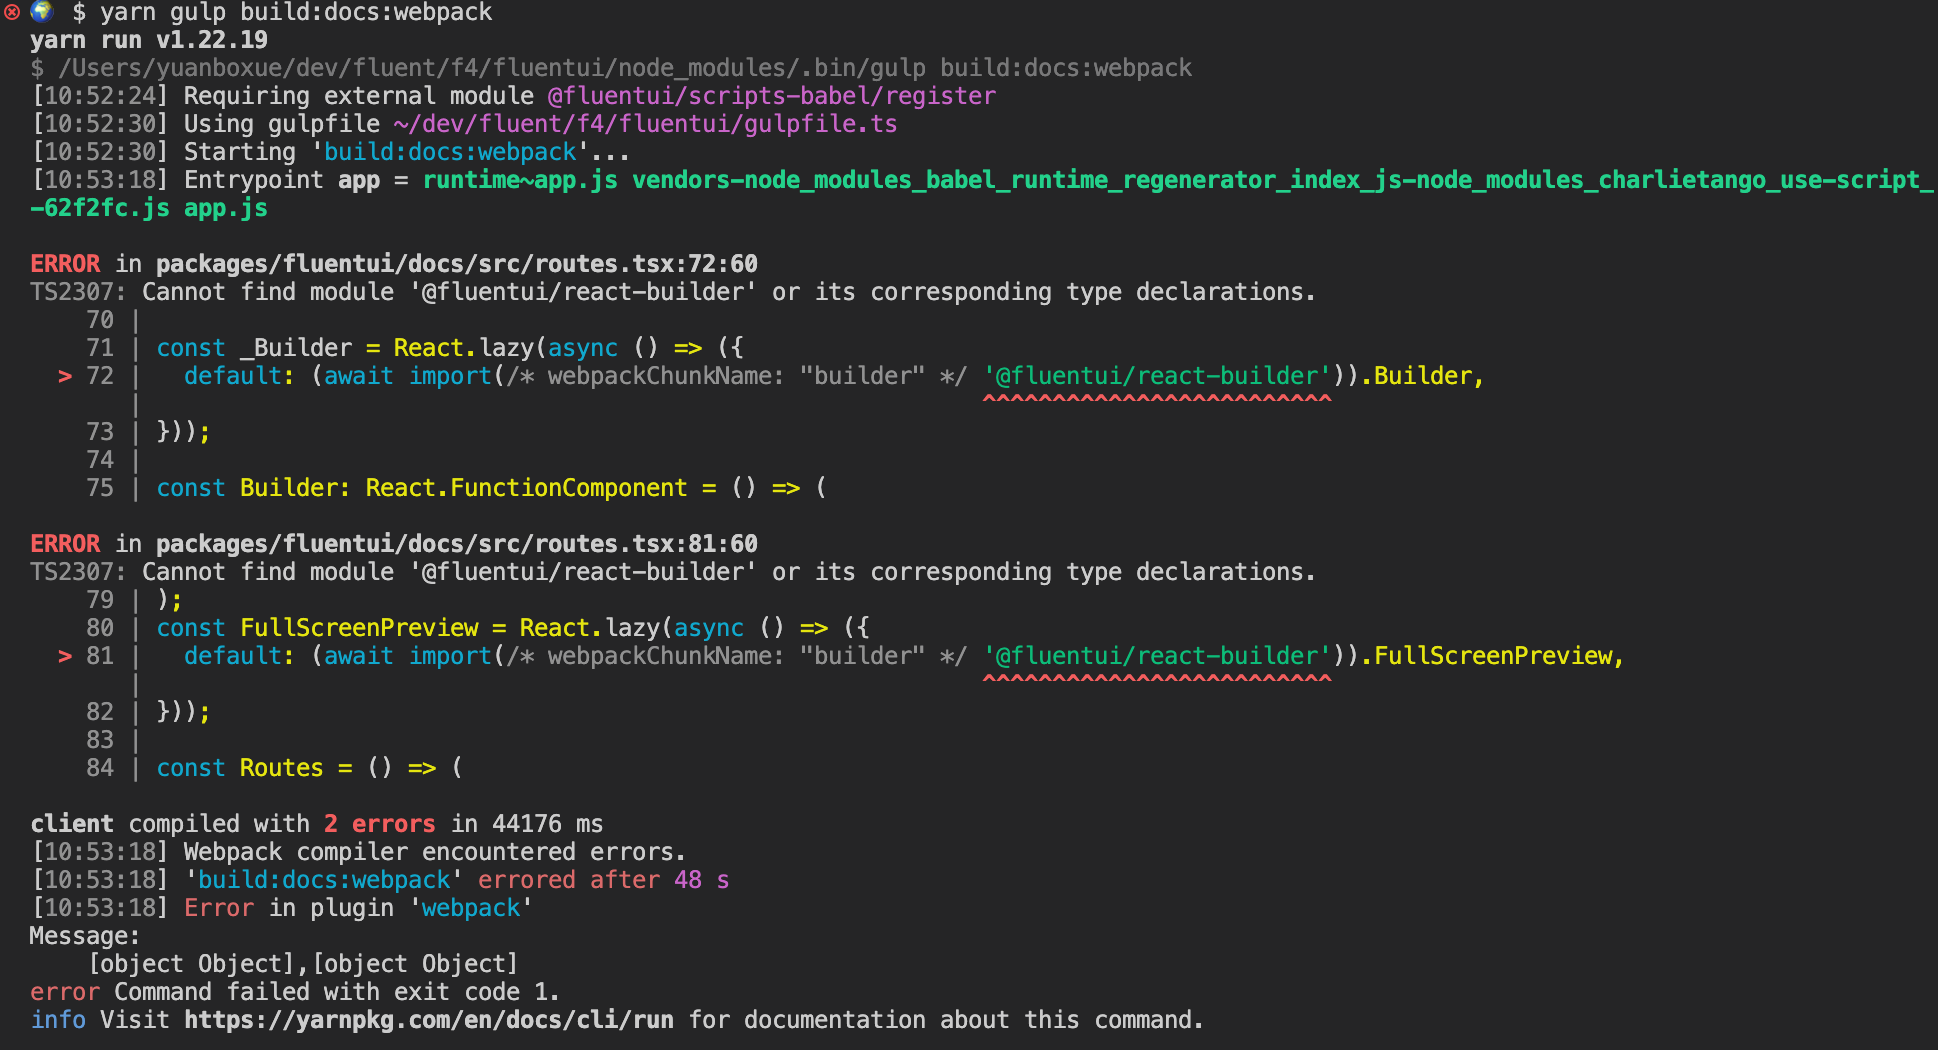
Task: Click the 'build:docs:webpack' task name text
Action: coord(450,151)
